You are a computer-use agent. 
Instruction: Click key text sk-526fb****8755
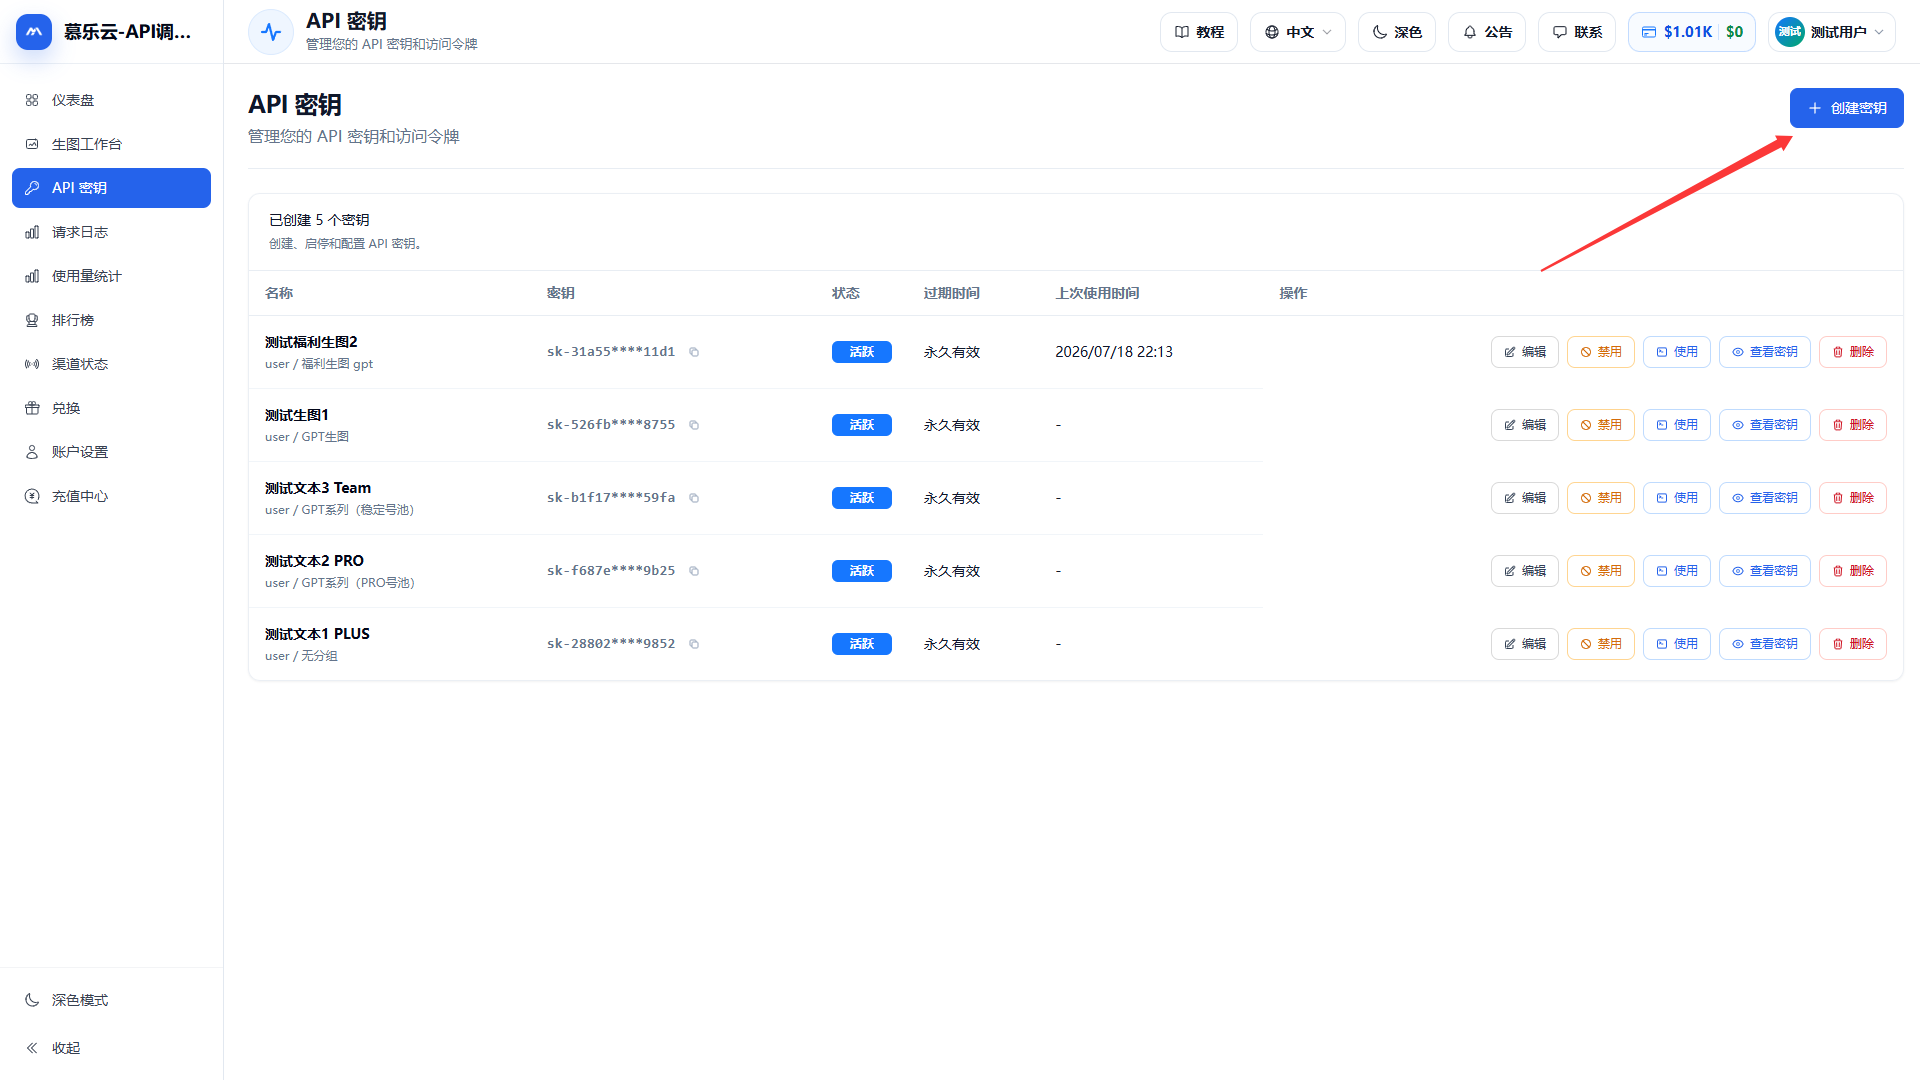click(x=611, y=425)
